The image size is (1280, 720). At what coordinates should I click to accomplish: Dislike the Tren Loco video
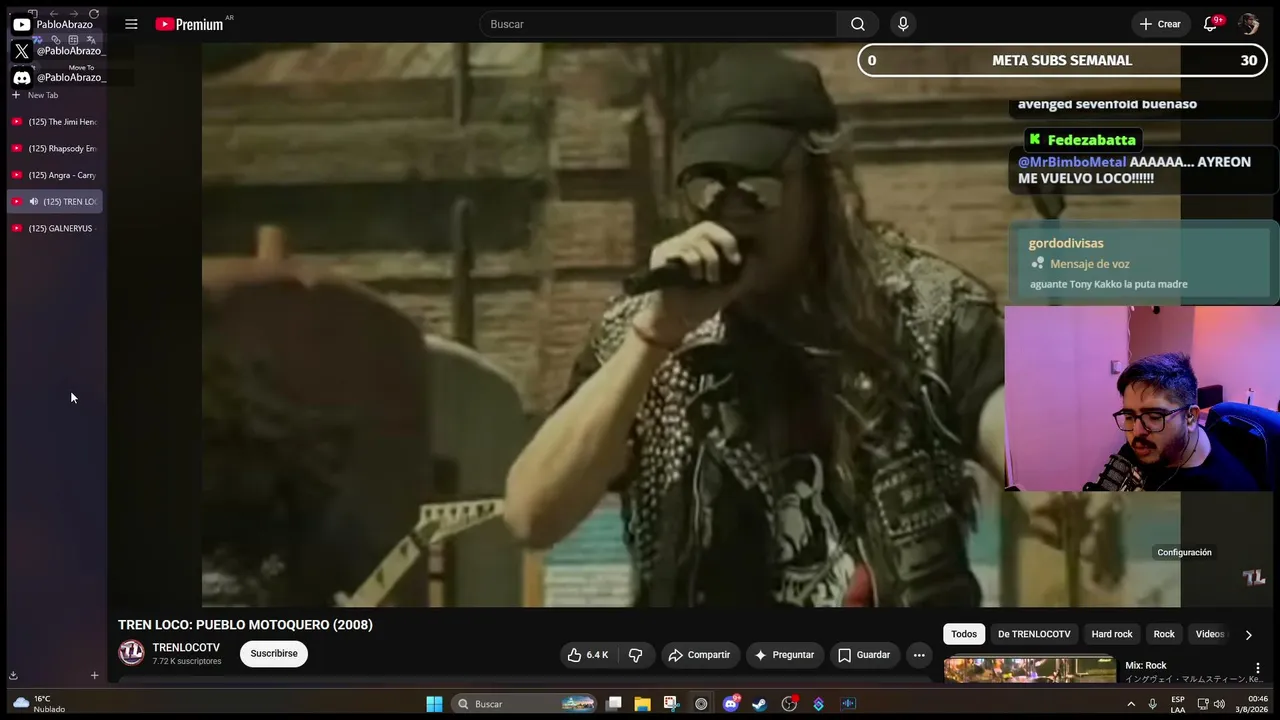click(x=636, y=655)
